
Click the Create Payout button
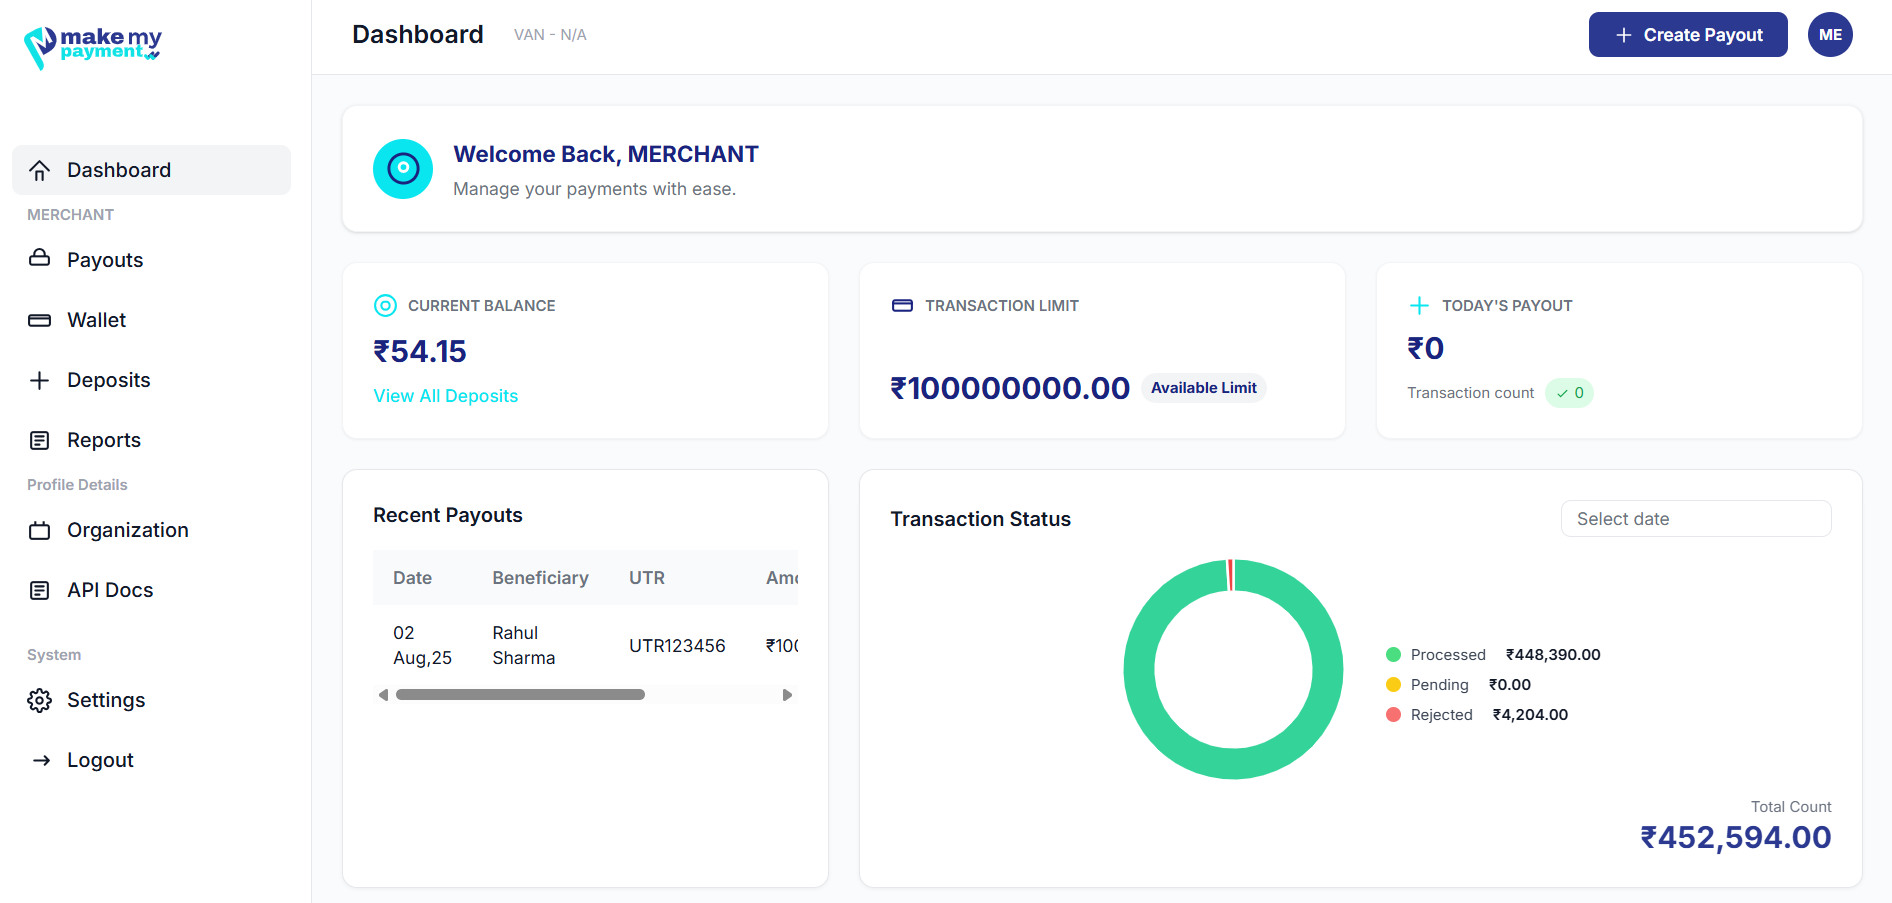(1687, 34)
